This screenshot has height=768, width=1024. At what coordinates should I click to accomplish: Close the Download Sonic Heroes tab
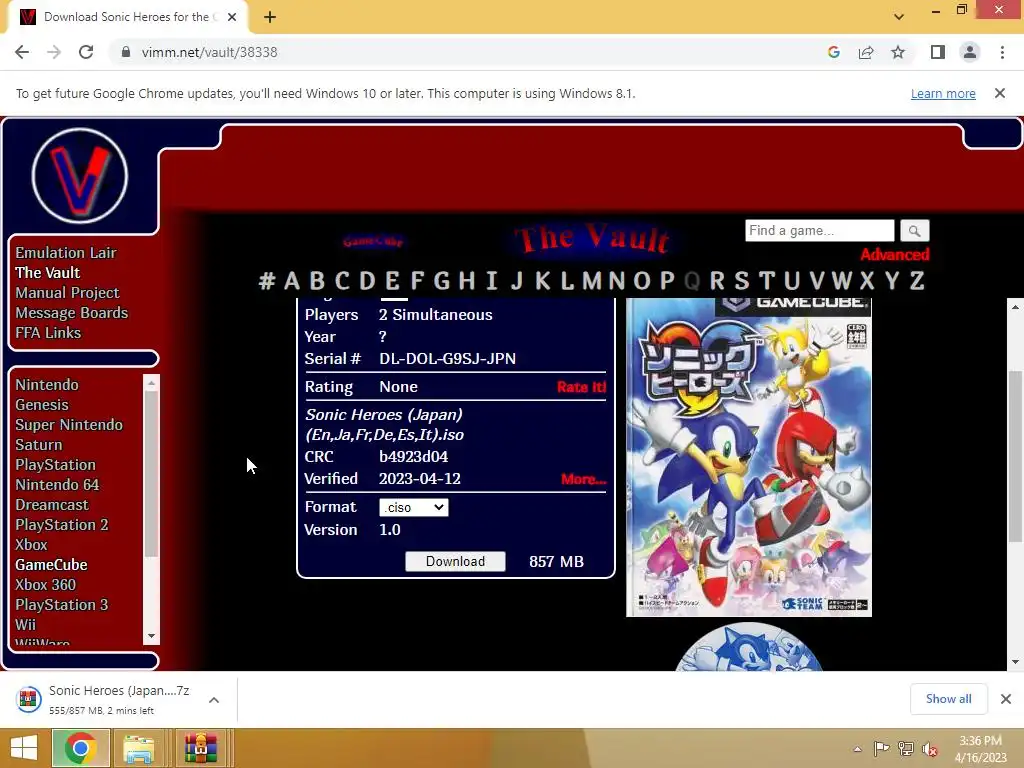coord(232,17)
